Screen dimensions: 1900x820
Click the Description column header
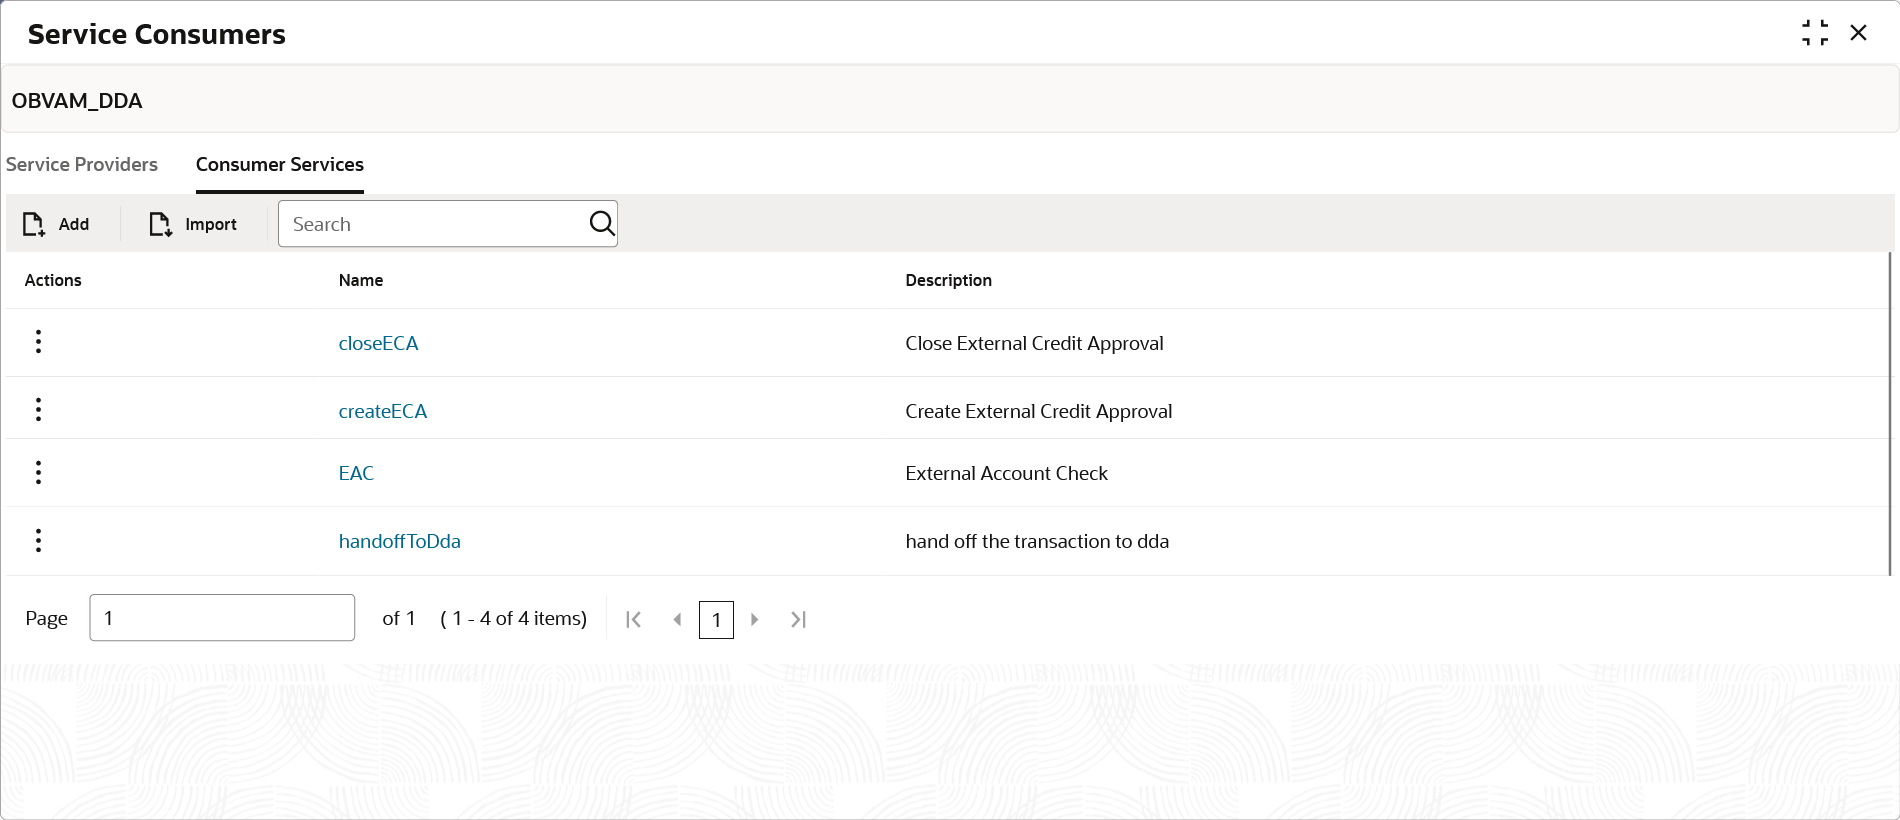point(949,280)
